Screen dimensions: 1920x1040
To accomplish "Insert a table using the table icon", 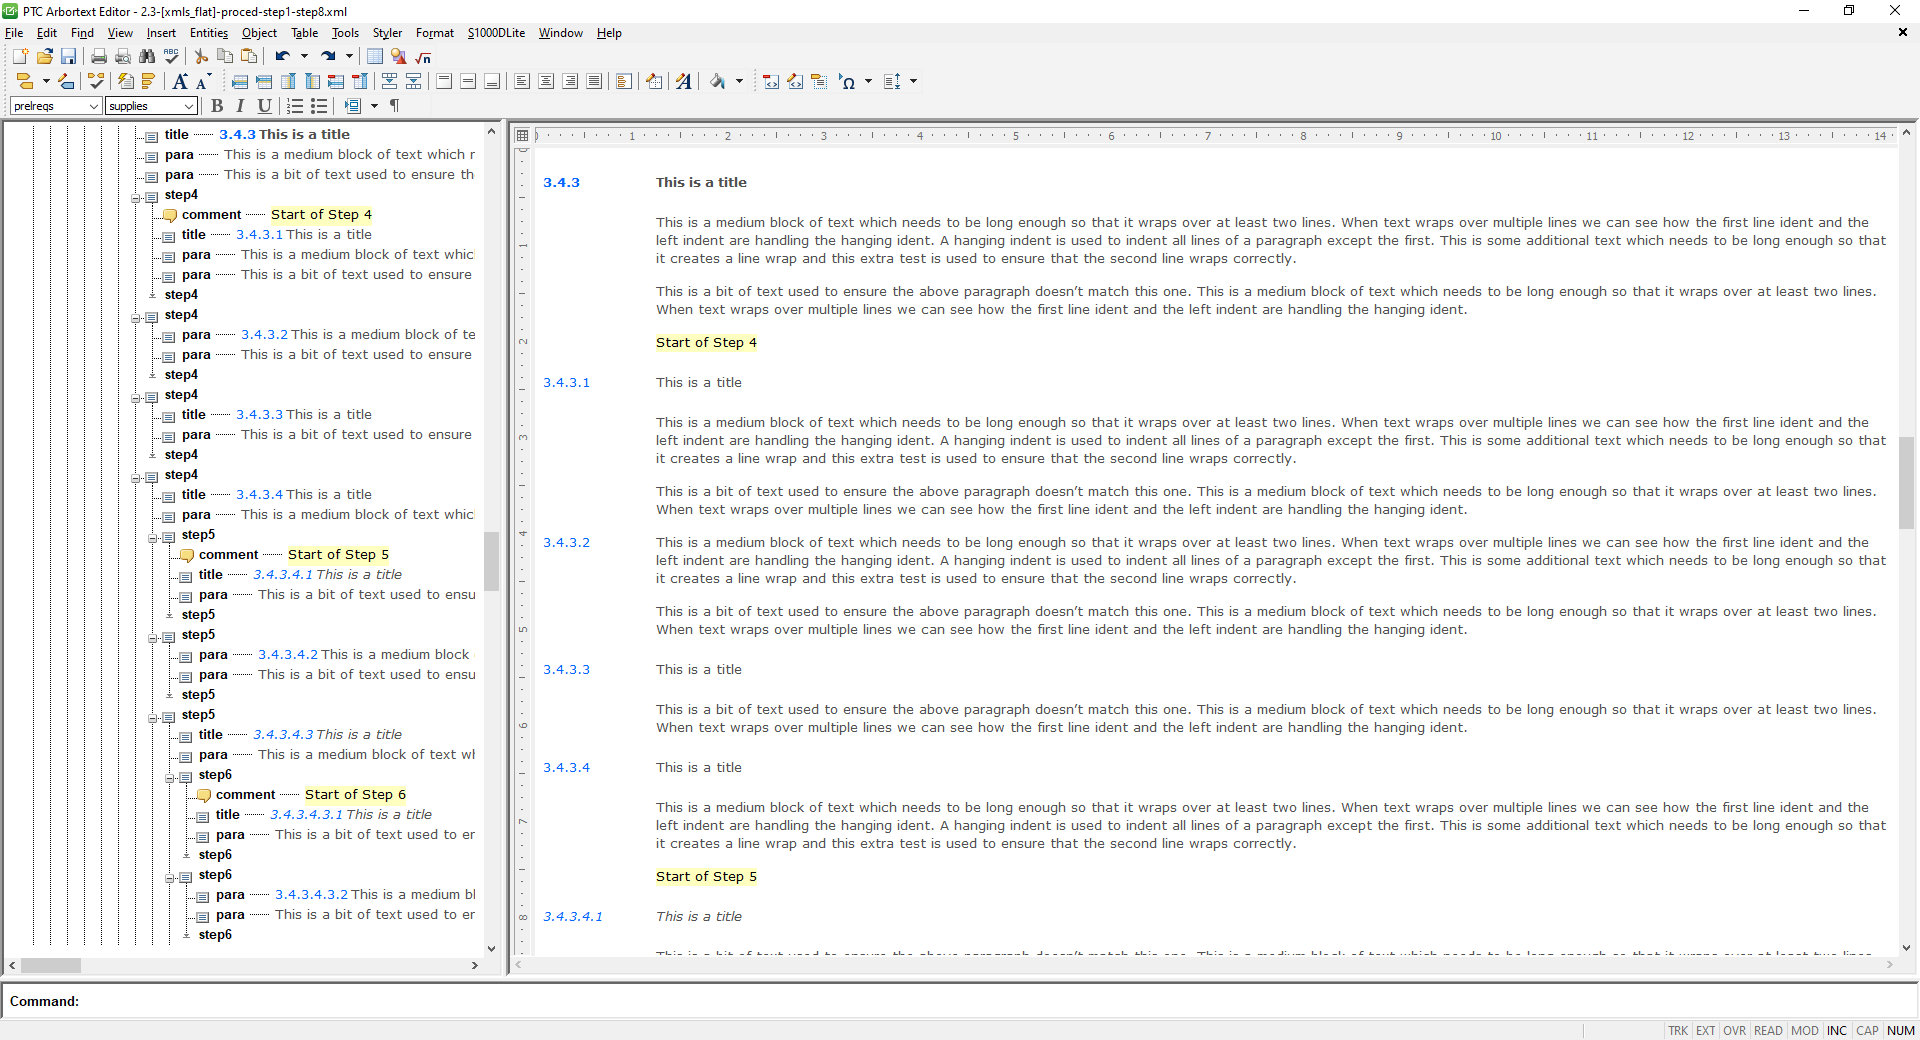I will pyautogui.click(x=373, y=57).
